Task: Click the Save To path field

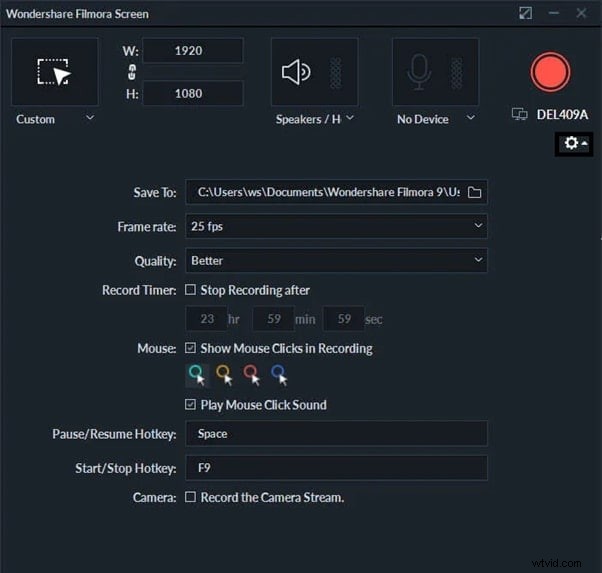Action: coord(336,192)
